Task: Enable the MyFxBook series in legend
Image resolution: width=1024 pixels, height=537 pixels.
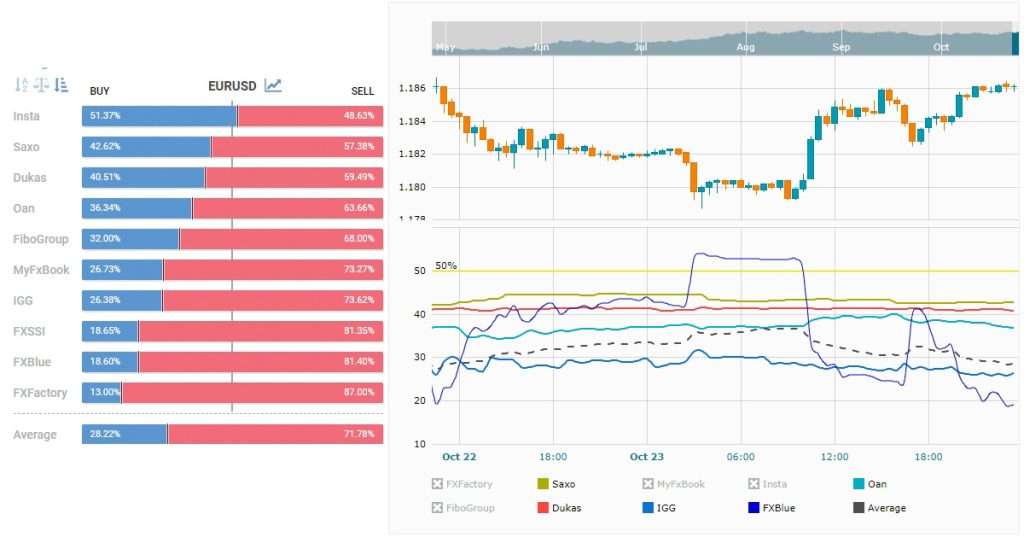Action: [x=649, y=484]
